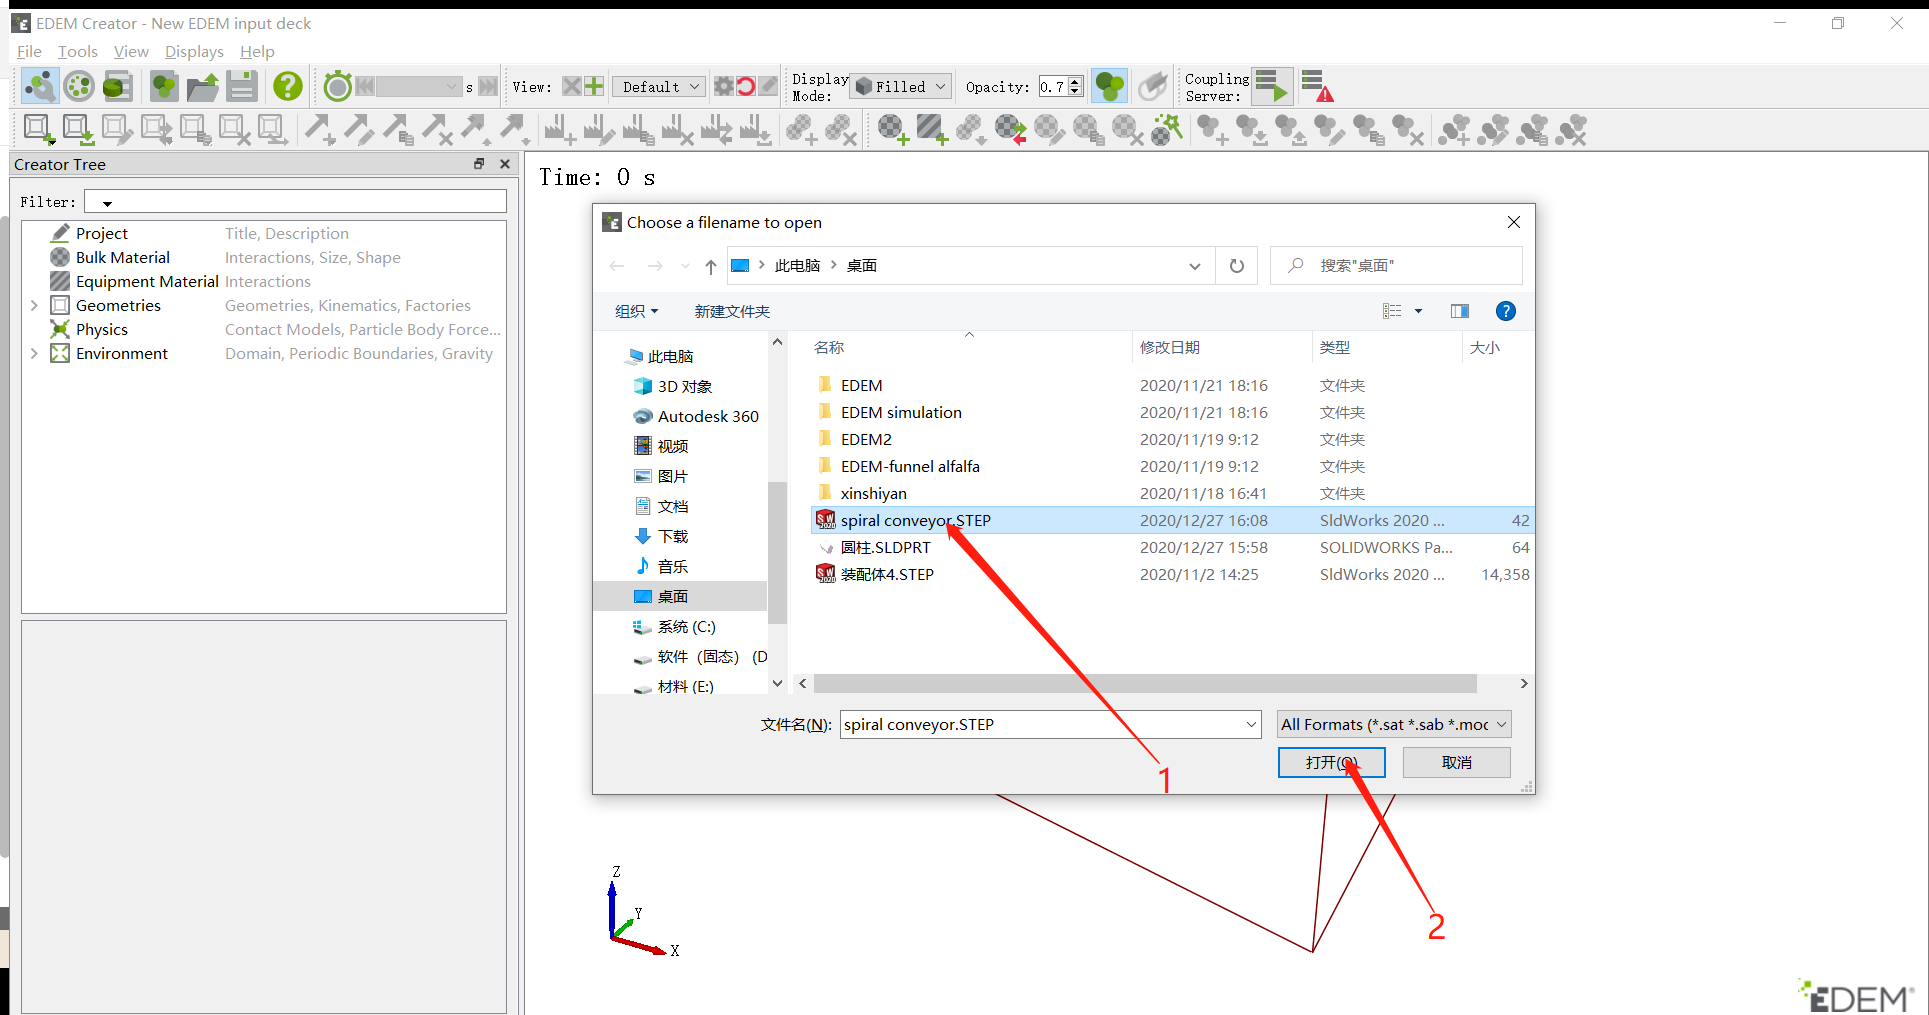Click the 取消 Cancel button
This screenshot has height=1015, width=1929.
[1456, 762]
